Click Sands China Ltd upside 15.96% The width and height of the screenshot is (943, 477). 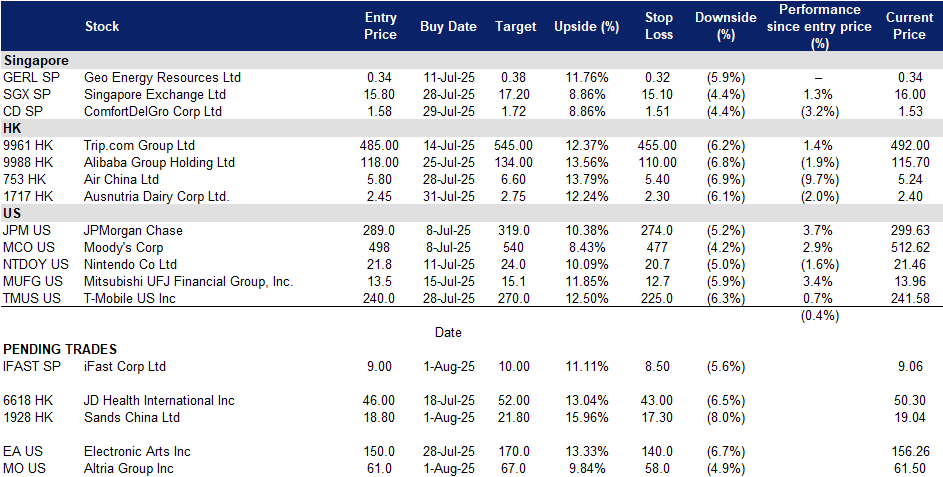point(586,417)
